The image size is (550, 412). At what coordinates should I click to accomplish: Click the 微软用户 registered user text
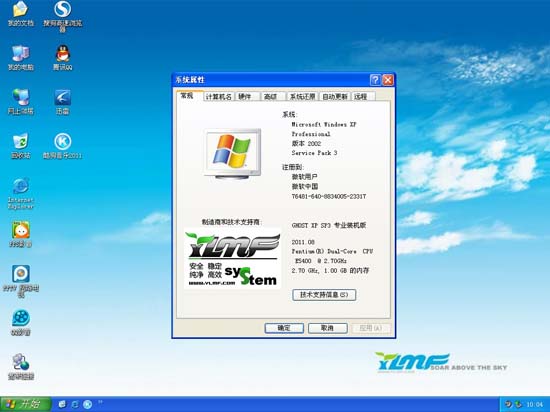coord(304,177)
